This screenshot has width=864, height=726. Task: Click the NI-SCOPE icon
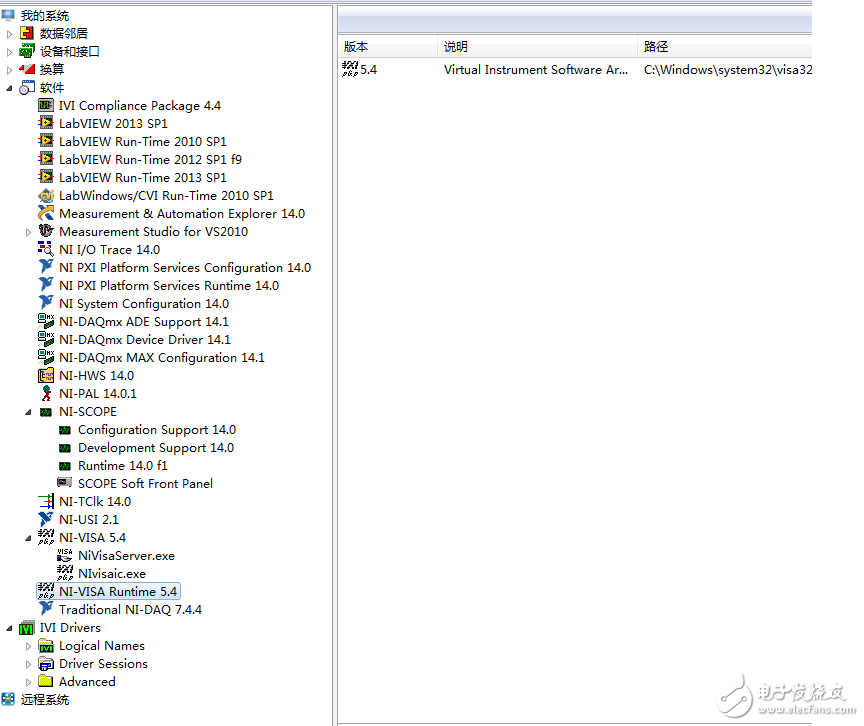(x=46, y=412)
